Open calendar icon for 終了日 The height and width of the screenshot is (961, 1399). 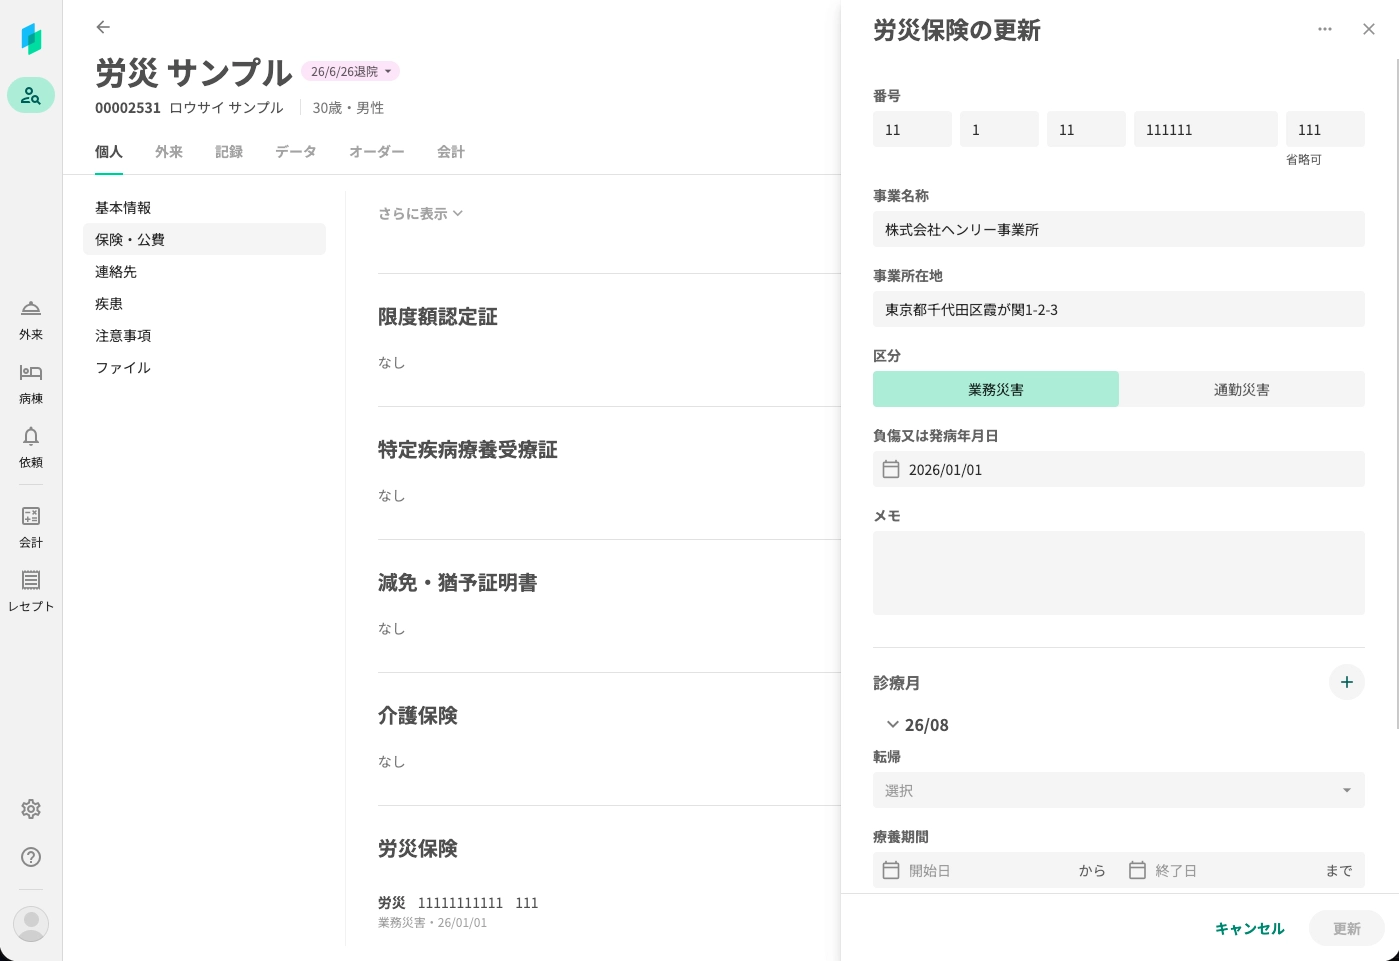tap(1137, 870)
